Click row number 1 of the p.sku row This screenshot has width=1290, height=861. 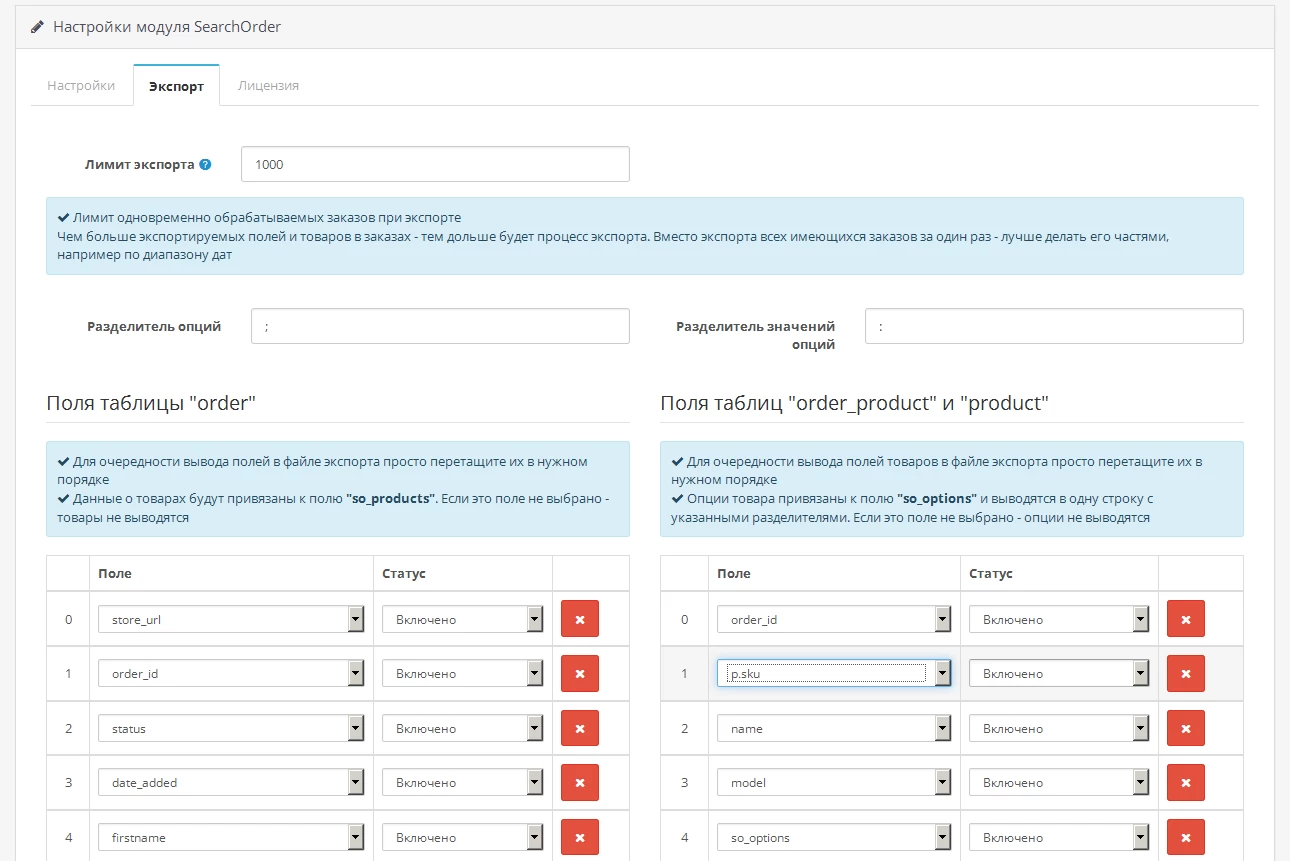point(685,673)
